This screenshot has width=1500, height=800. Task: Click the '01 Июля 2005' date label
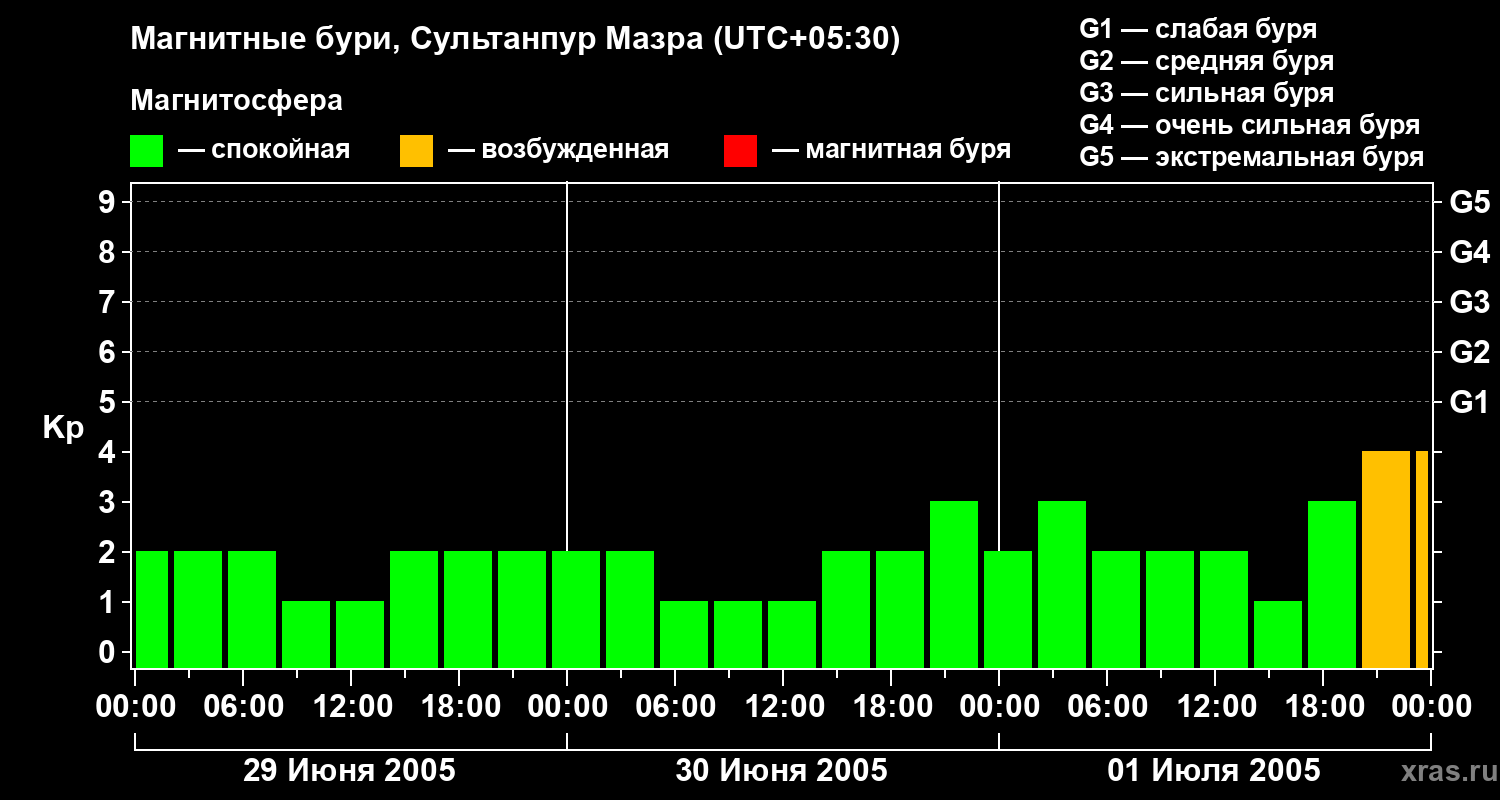pos(1214,770)
